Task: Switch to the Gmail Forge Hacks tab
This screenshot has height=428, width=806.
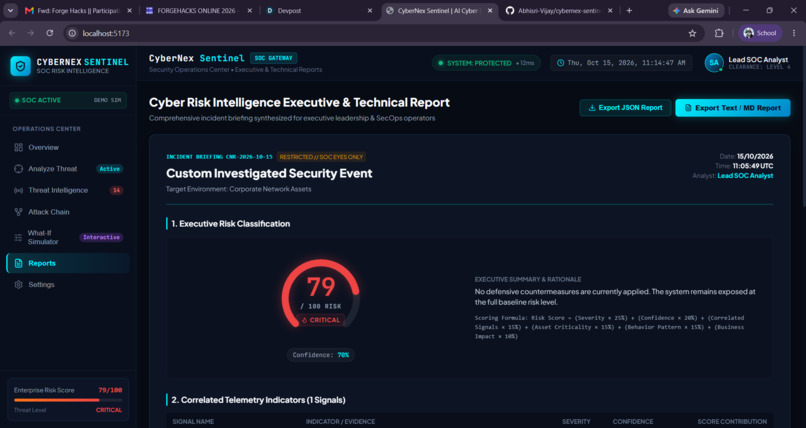Action: coord(78,10)
